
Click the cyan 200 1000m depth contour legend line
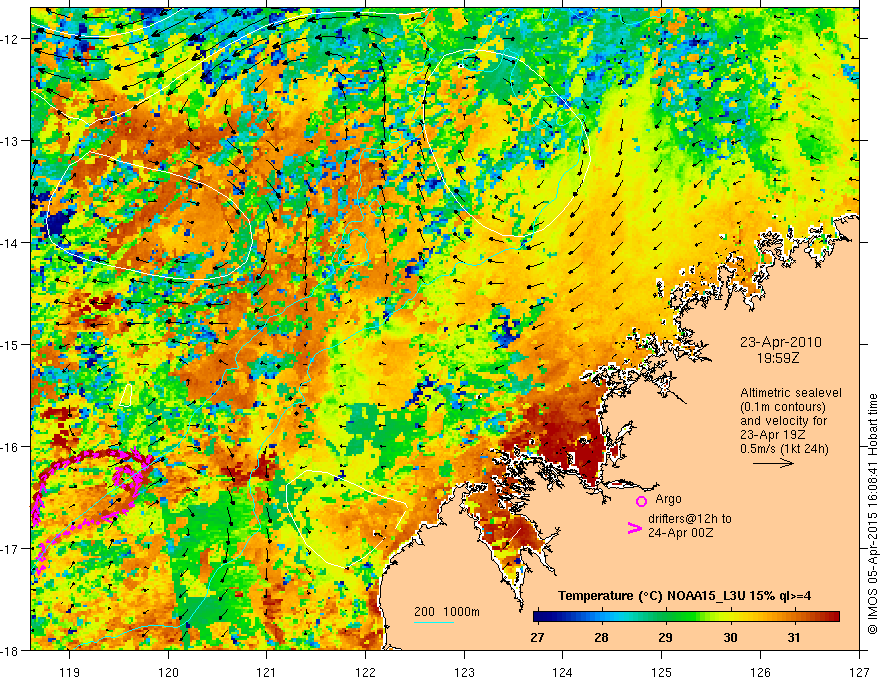[x=434, y=622]
